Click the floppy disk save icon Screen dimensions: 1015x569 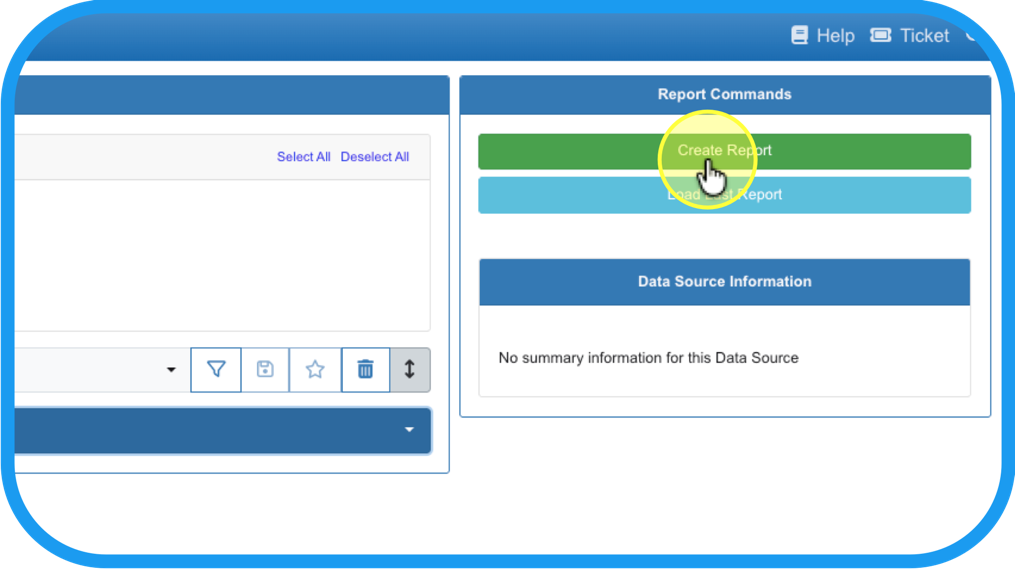[x=265, y=370]
